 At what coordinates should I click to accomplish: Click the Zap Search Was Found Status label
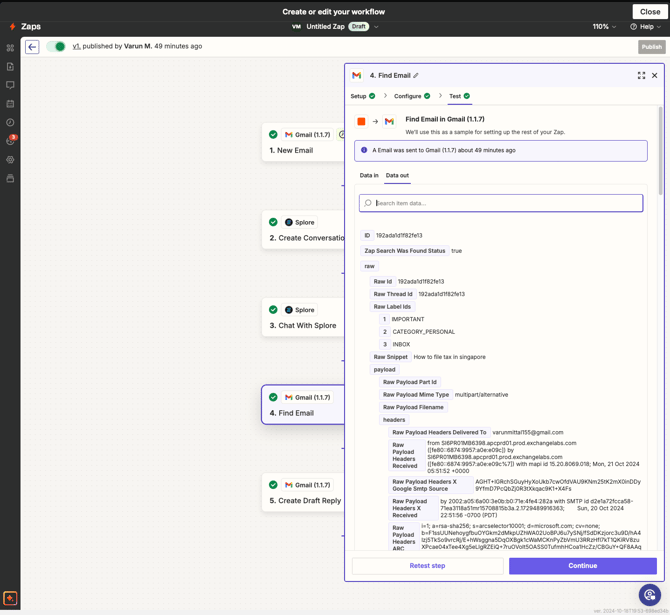[x=405, y=251]
